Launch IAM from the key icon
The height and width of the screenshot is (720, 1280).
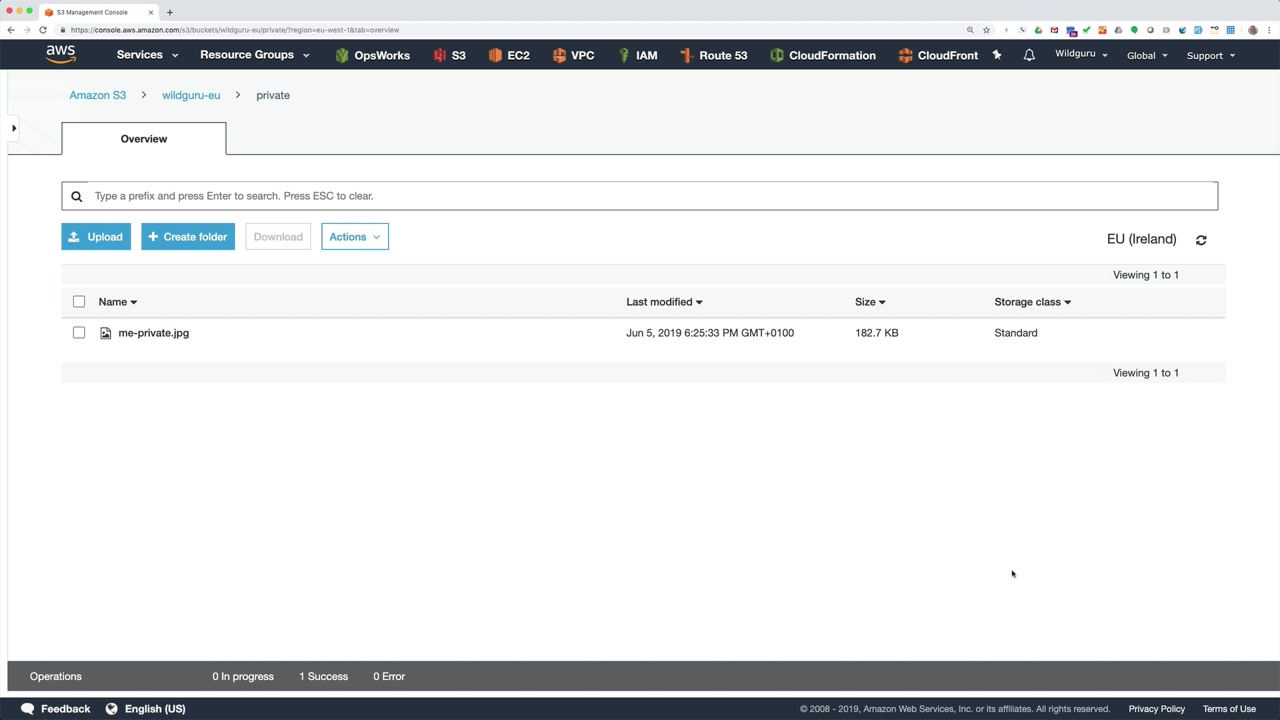tap(624, 55)
